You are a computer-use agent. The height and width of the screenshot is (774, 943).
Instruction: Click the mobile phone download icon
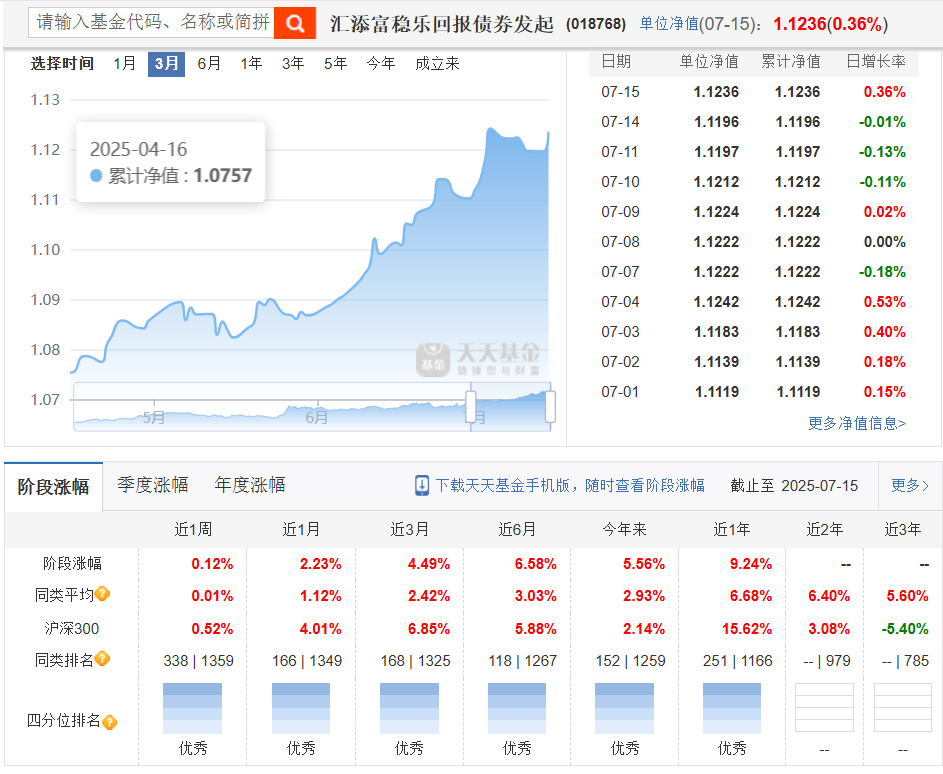click(422, 485)
